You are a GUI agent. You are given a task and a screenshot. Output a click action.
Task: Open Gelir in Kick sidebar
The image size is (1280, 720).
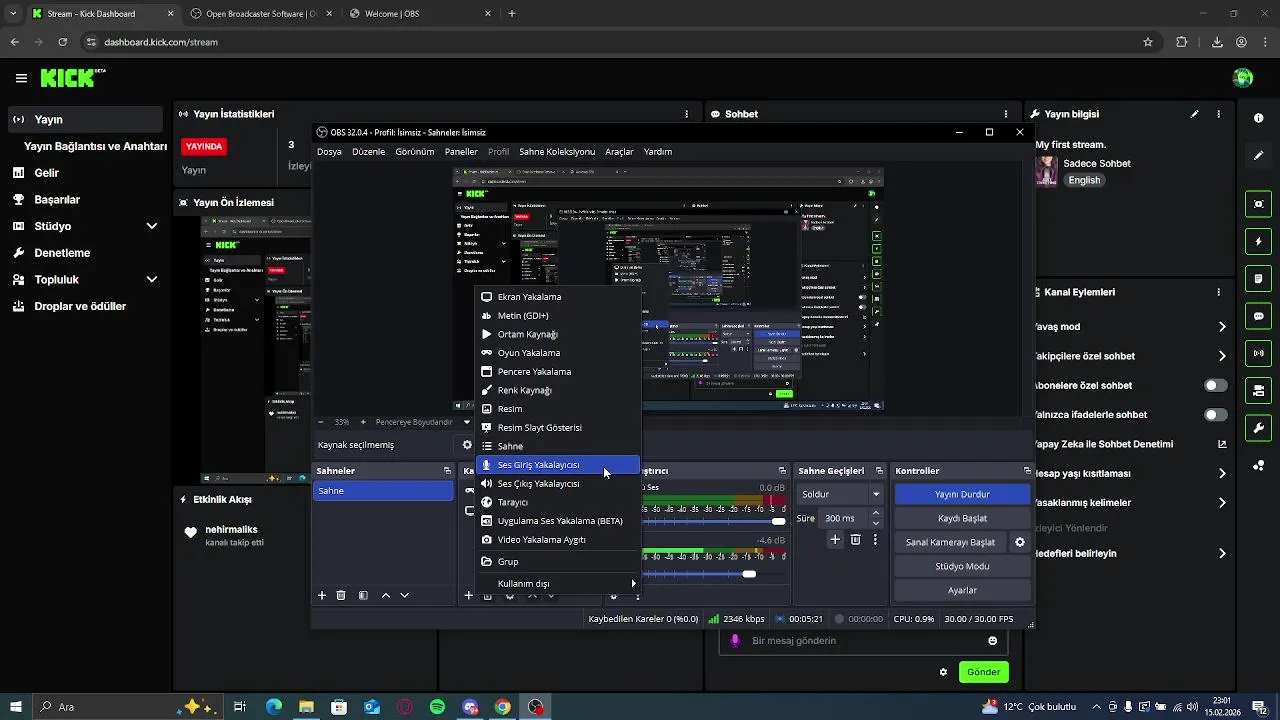[46, 173]
